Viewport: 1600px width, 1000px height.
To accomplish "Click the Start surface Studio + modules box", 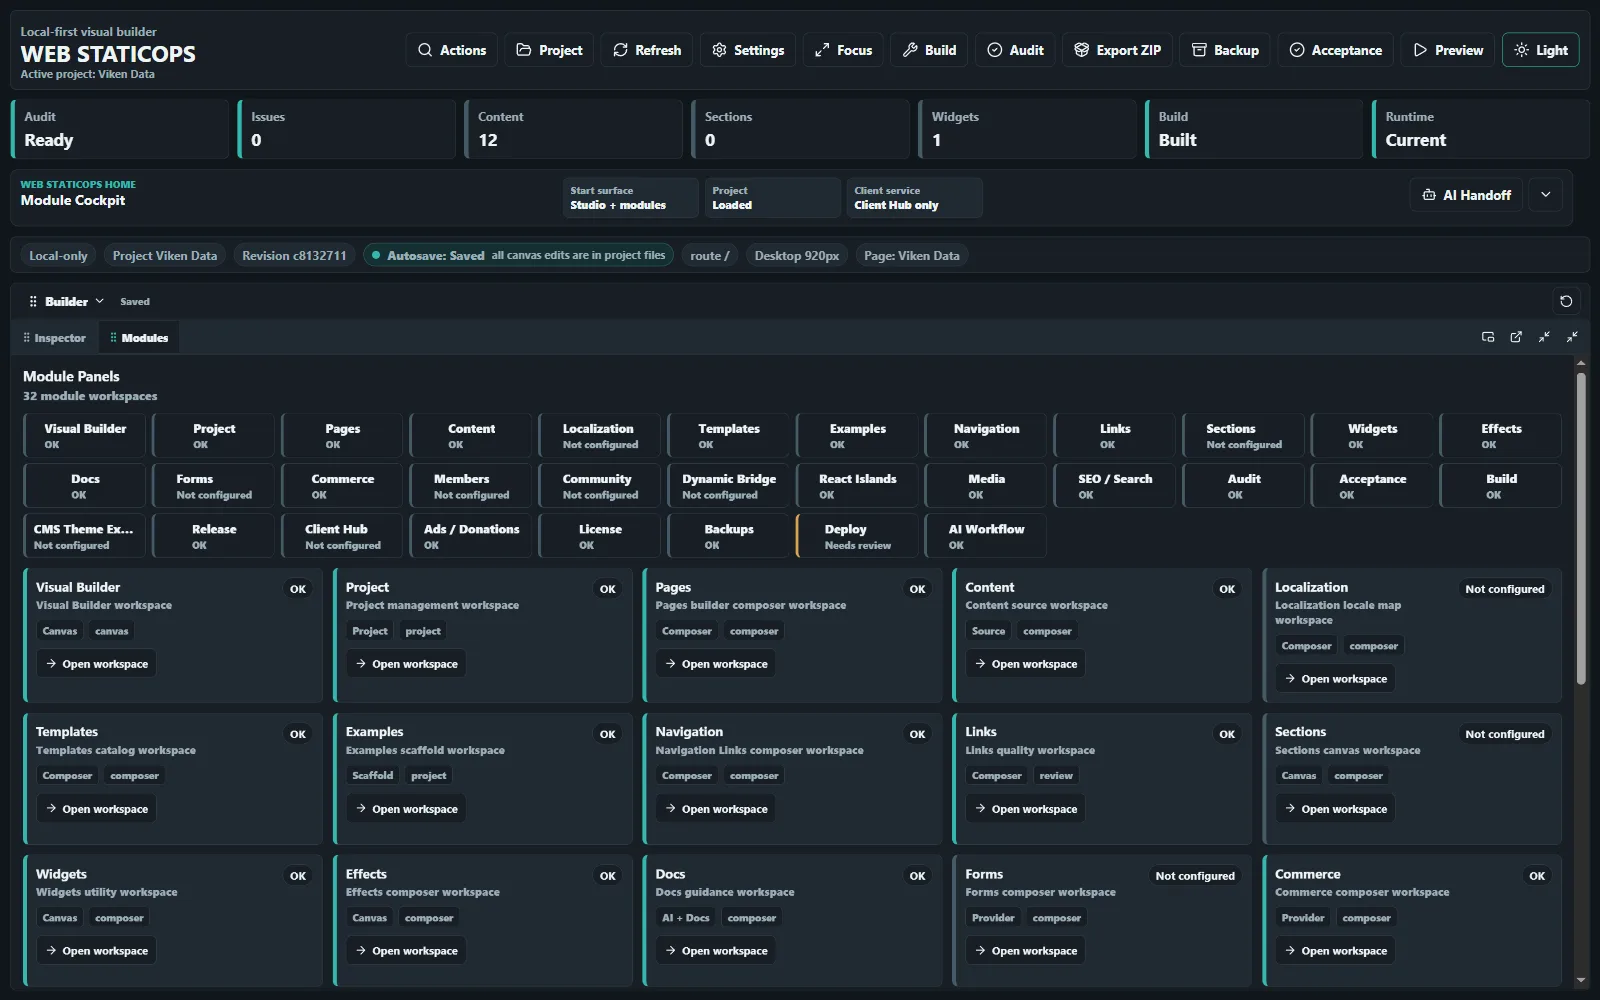I will tap(630, 198).
